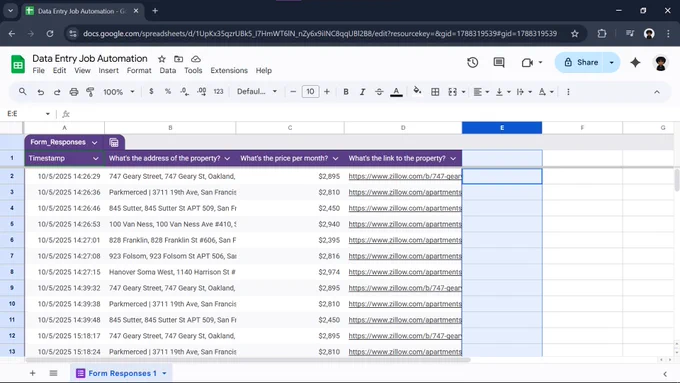Click the Share button
The width and height of the screenshot is (680, 383).
coord(582,62)
